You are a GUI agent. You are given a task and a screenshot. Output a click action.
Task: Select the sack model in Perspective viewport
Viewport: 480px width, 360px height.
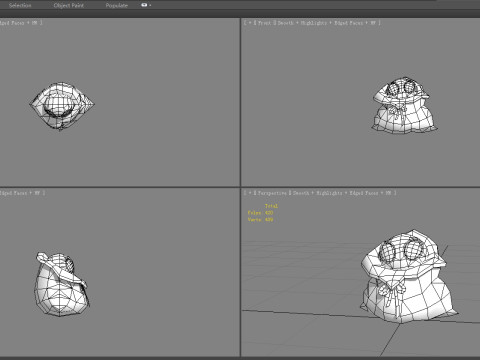pyautogui.click(x=408, y=277)
